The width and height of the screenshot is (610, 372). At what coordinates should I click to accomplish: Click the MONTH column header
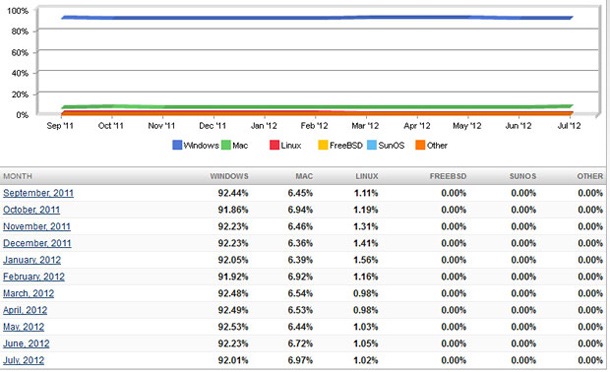[18, 176]
